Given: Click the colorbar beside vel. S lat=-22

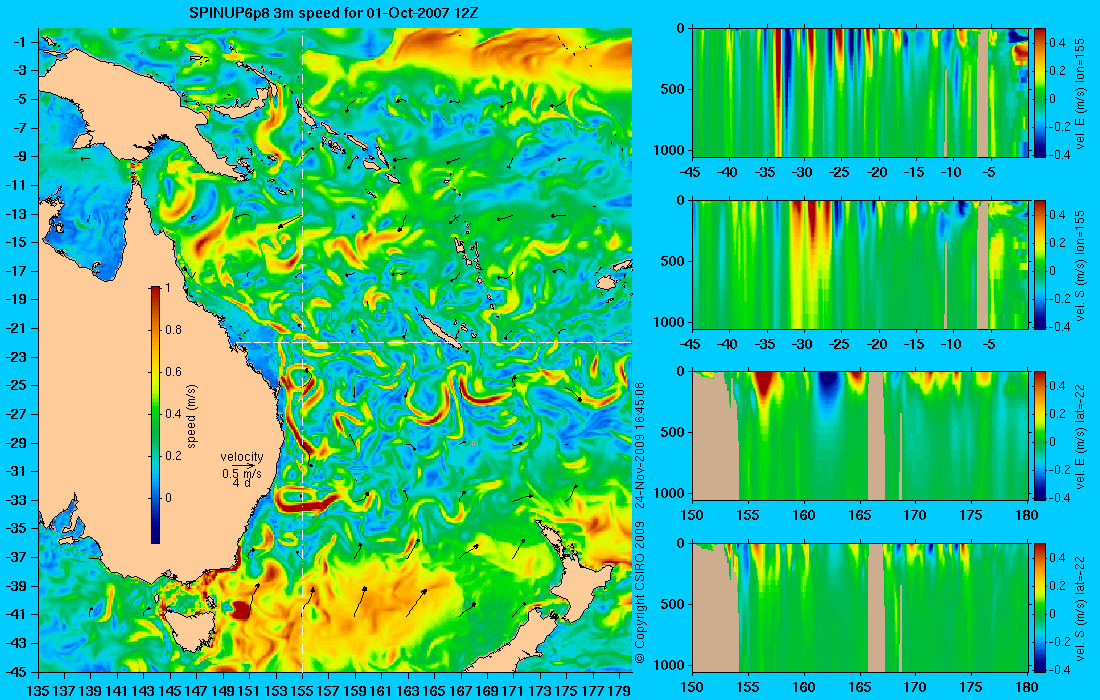Looking at the screenshot, I should pyautogui.click(x=1040, y=607).
